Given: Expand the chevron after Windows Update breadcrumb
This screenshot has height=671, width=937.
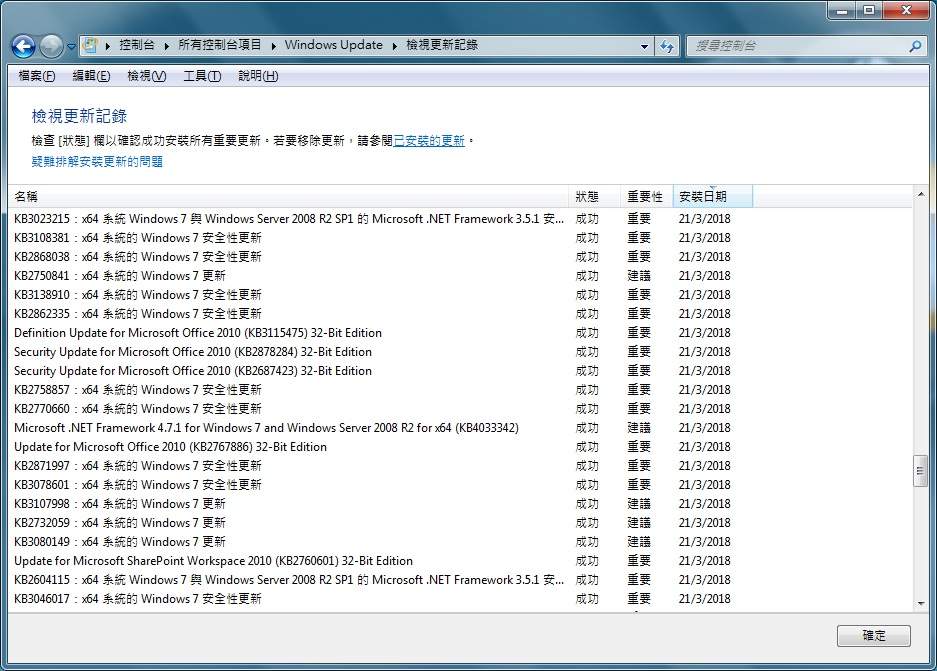Looking at the screenshot, I should pyautogui.click(x=394, y=45).
